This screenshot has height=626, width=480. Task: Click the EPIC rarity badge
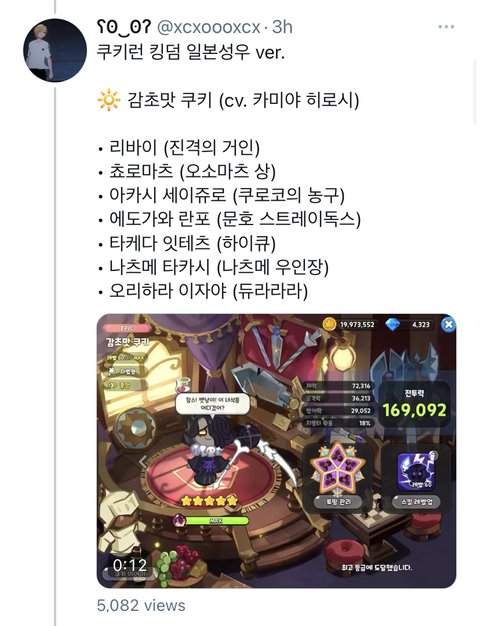pyautogui.click(x=127, y=328)
